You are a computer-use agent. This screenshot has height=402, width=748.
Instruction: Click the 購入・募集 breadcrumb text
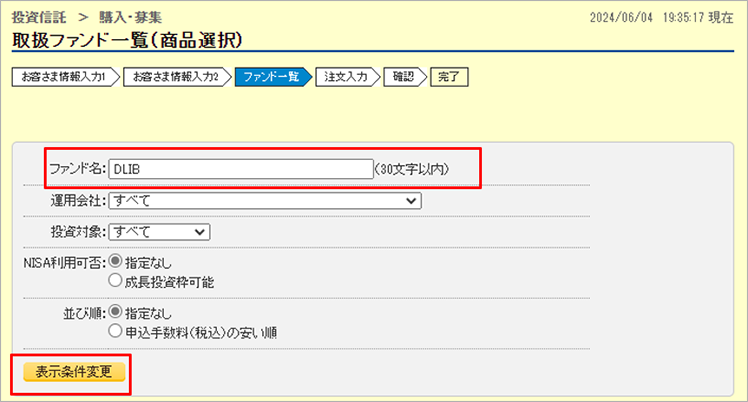click(130, 17)
